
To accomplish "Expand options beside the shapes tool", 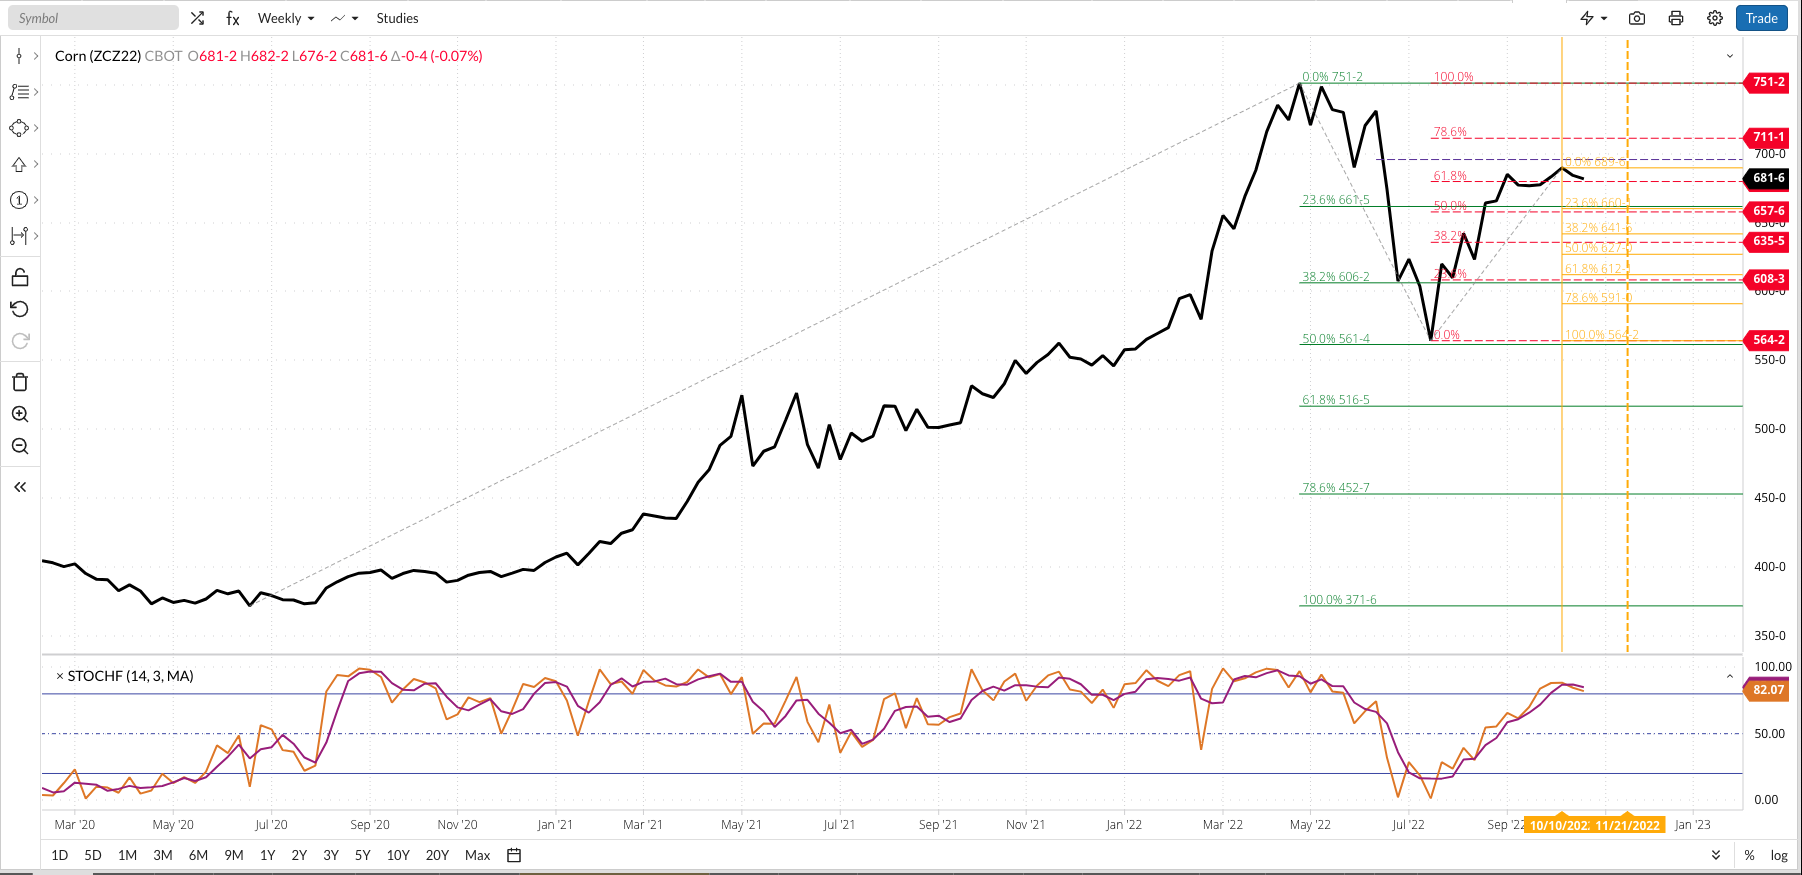I will [x=36, y=128].
